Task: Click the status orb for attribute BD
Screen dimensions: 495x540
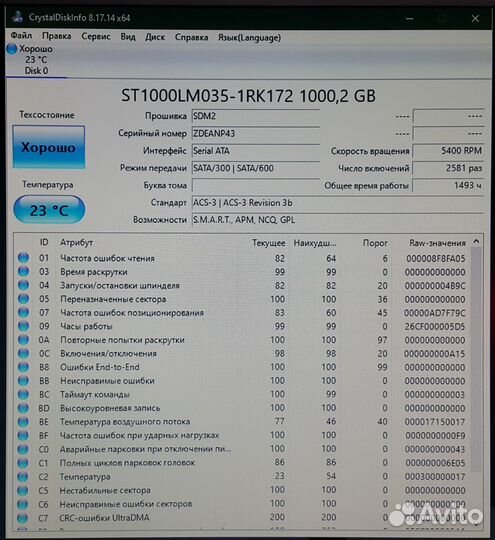Action: pos(23,408)
